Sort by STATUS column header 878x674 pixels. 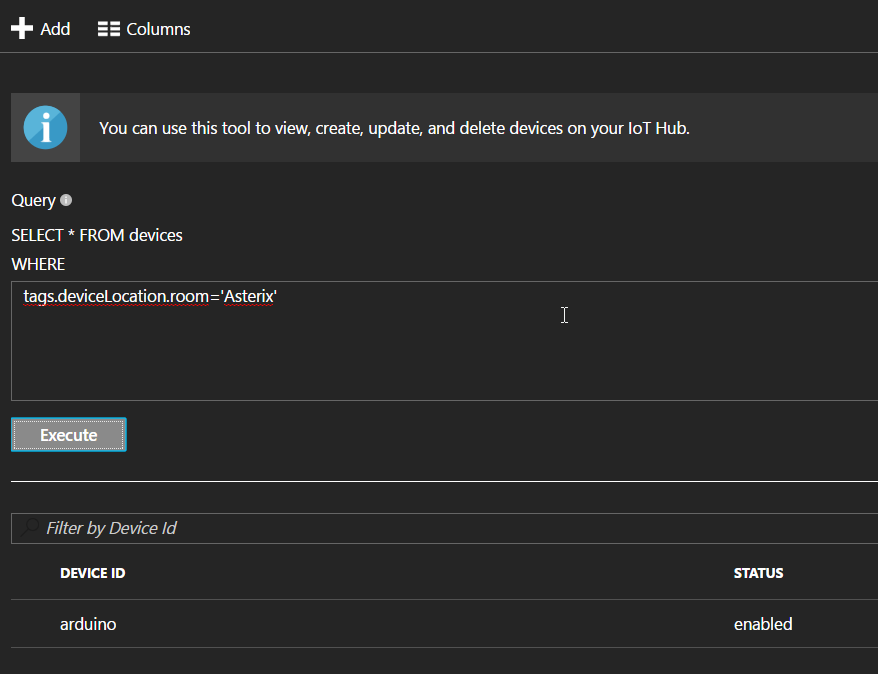758,573
